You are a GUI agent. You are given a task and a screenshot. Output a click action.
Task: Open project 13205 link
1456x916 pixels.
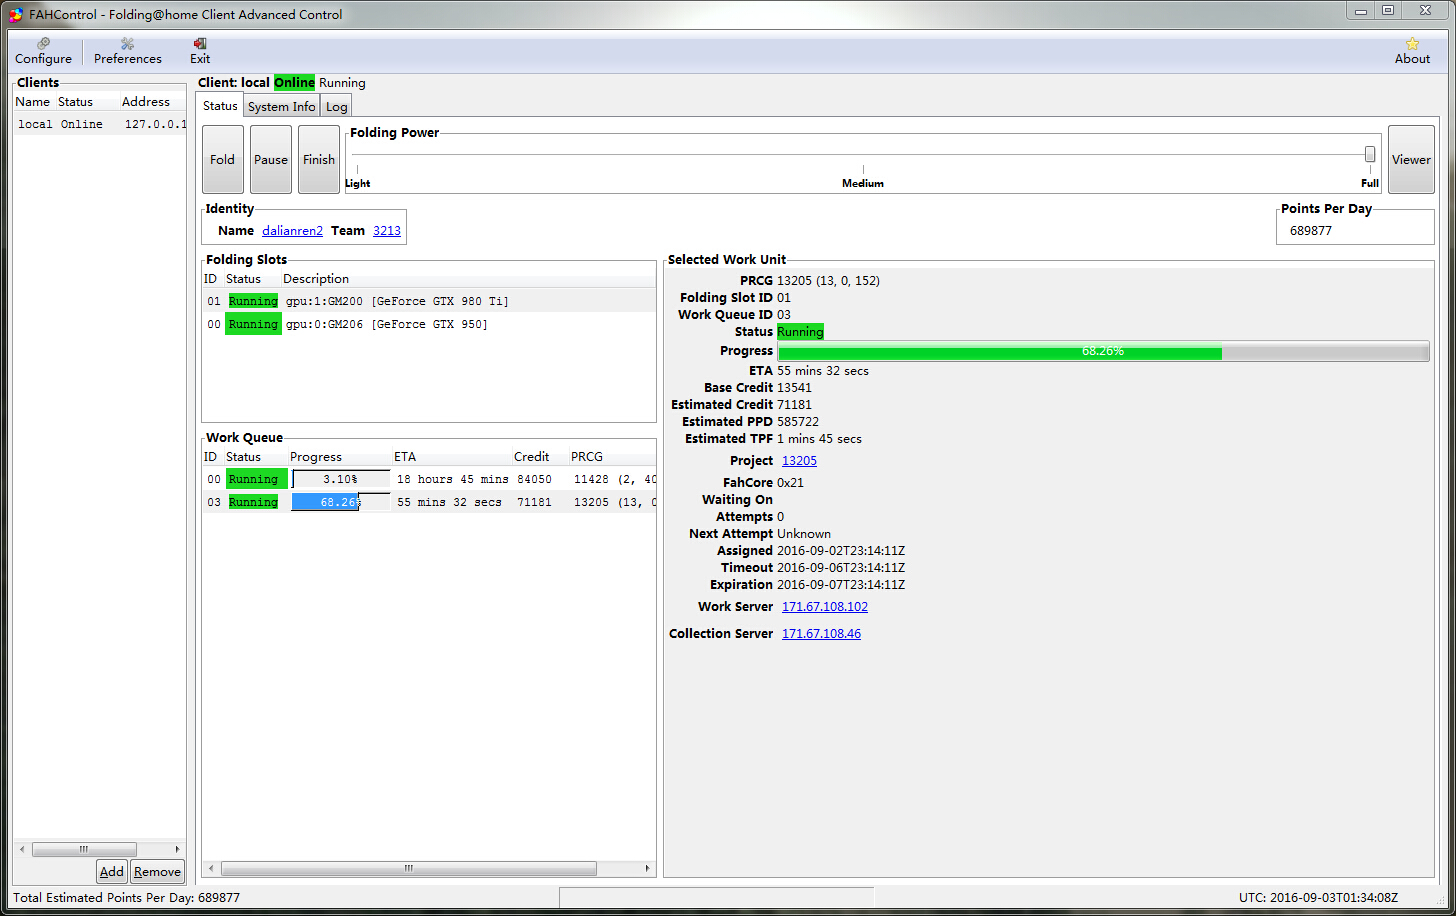coord(799,461)
